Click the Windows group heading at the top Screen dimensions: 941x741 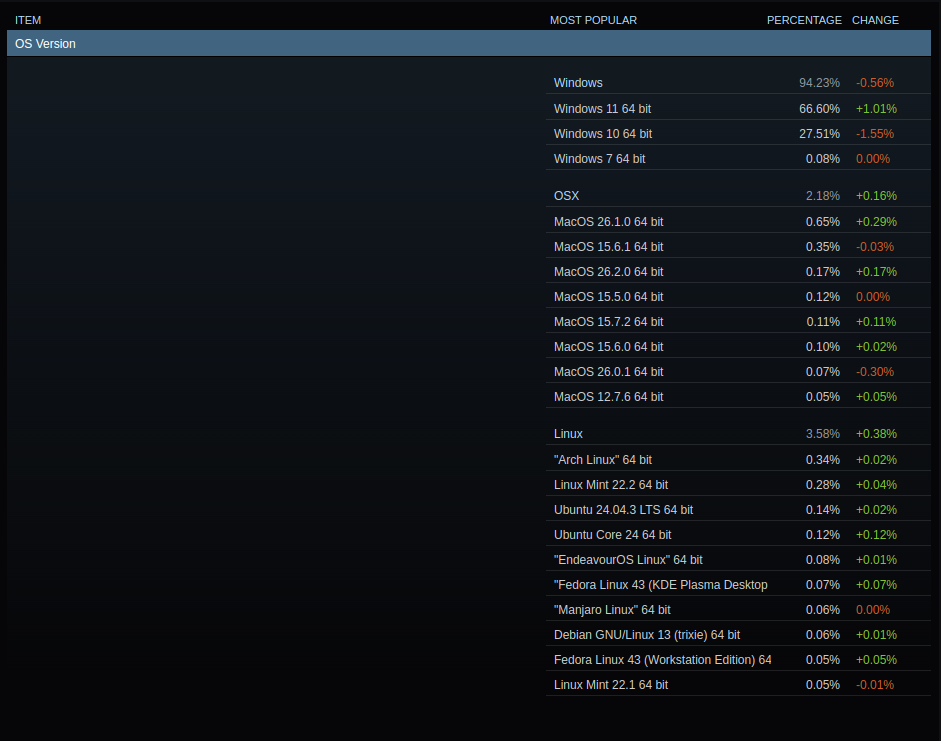tap(578, 83)
